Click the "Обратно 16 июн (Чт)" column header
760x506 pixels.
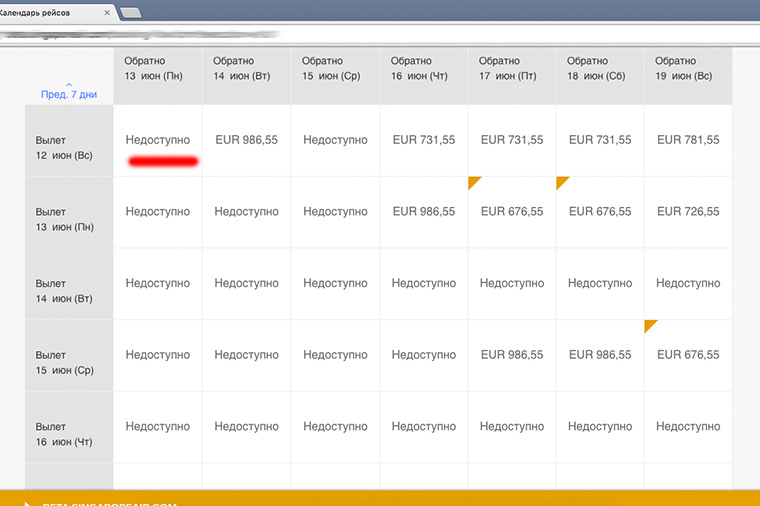(x=424, y=76)
